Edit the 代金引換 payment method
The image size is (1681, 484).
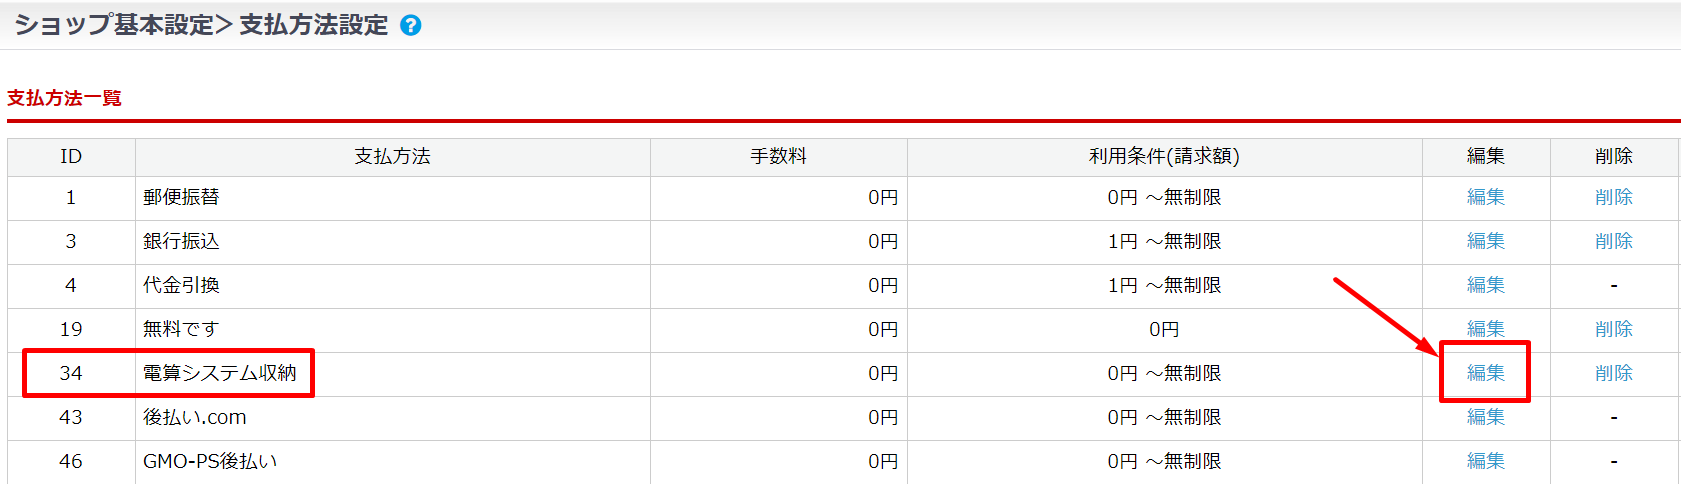click(x=1485, y=286)
